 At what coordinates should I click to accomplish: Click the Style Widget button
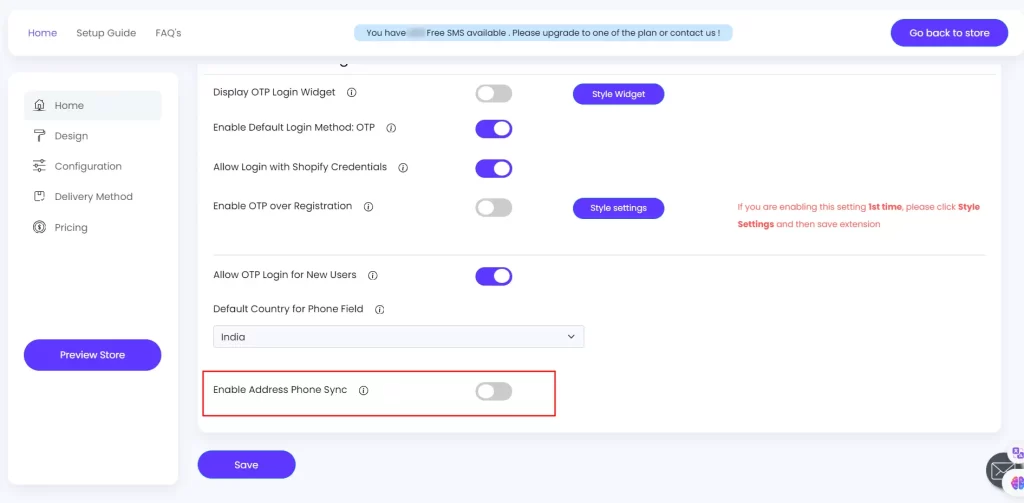tap(618, 94)
